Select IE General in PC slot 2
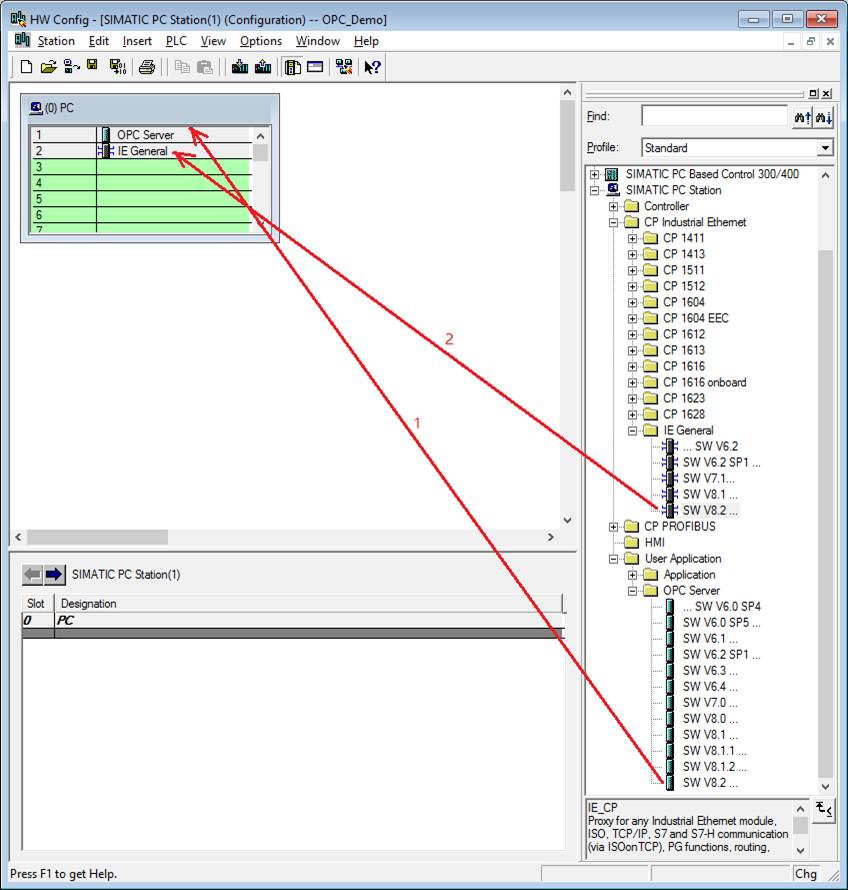Screen dimensions: 848x890 [142, 151]
